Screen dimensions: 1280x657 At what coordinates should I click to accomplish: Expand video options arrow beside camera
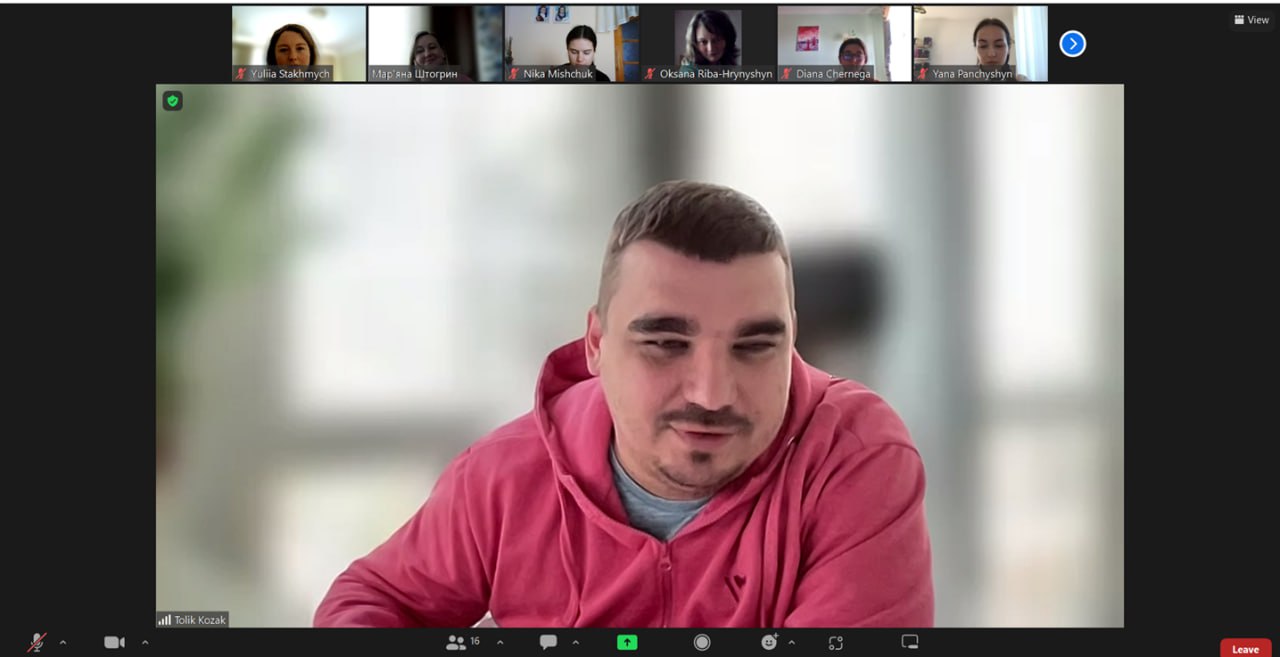click(x=145, y=643)
